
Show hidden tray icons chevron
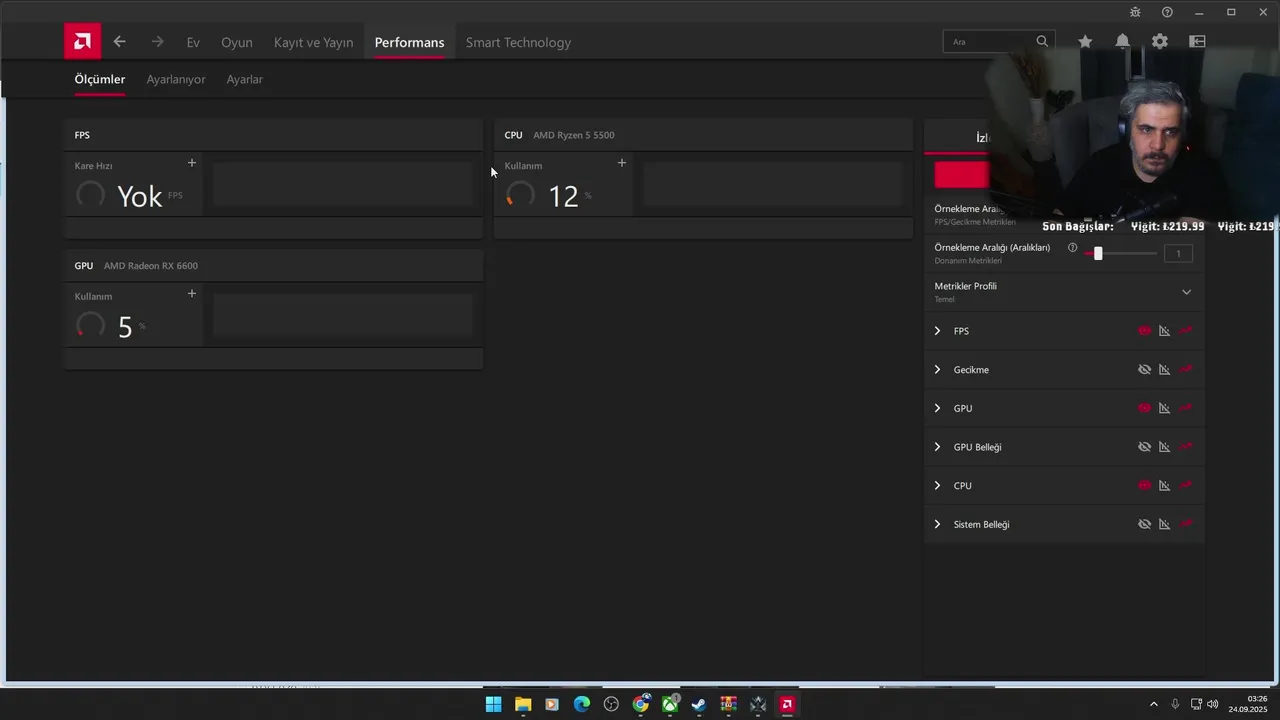(1153, 704)
